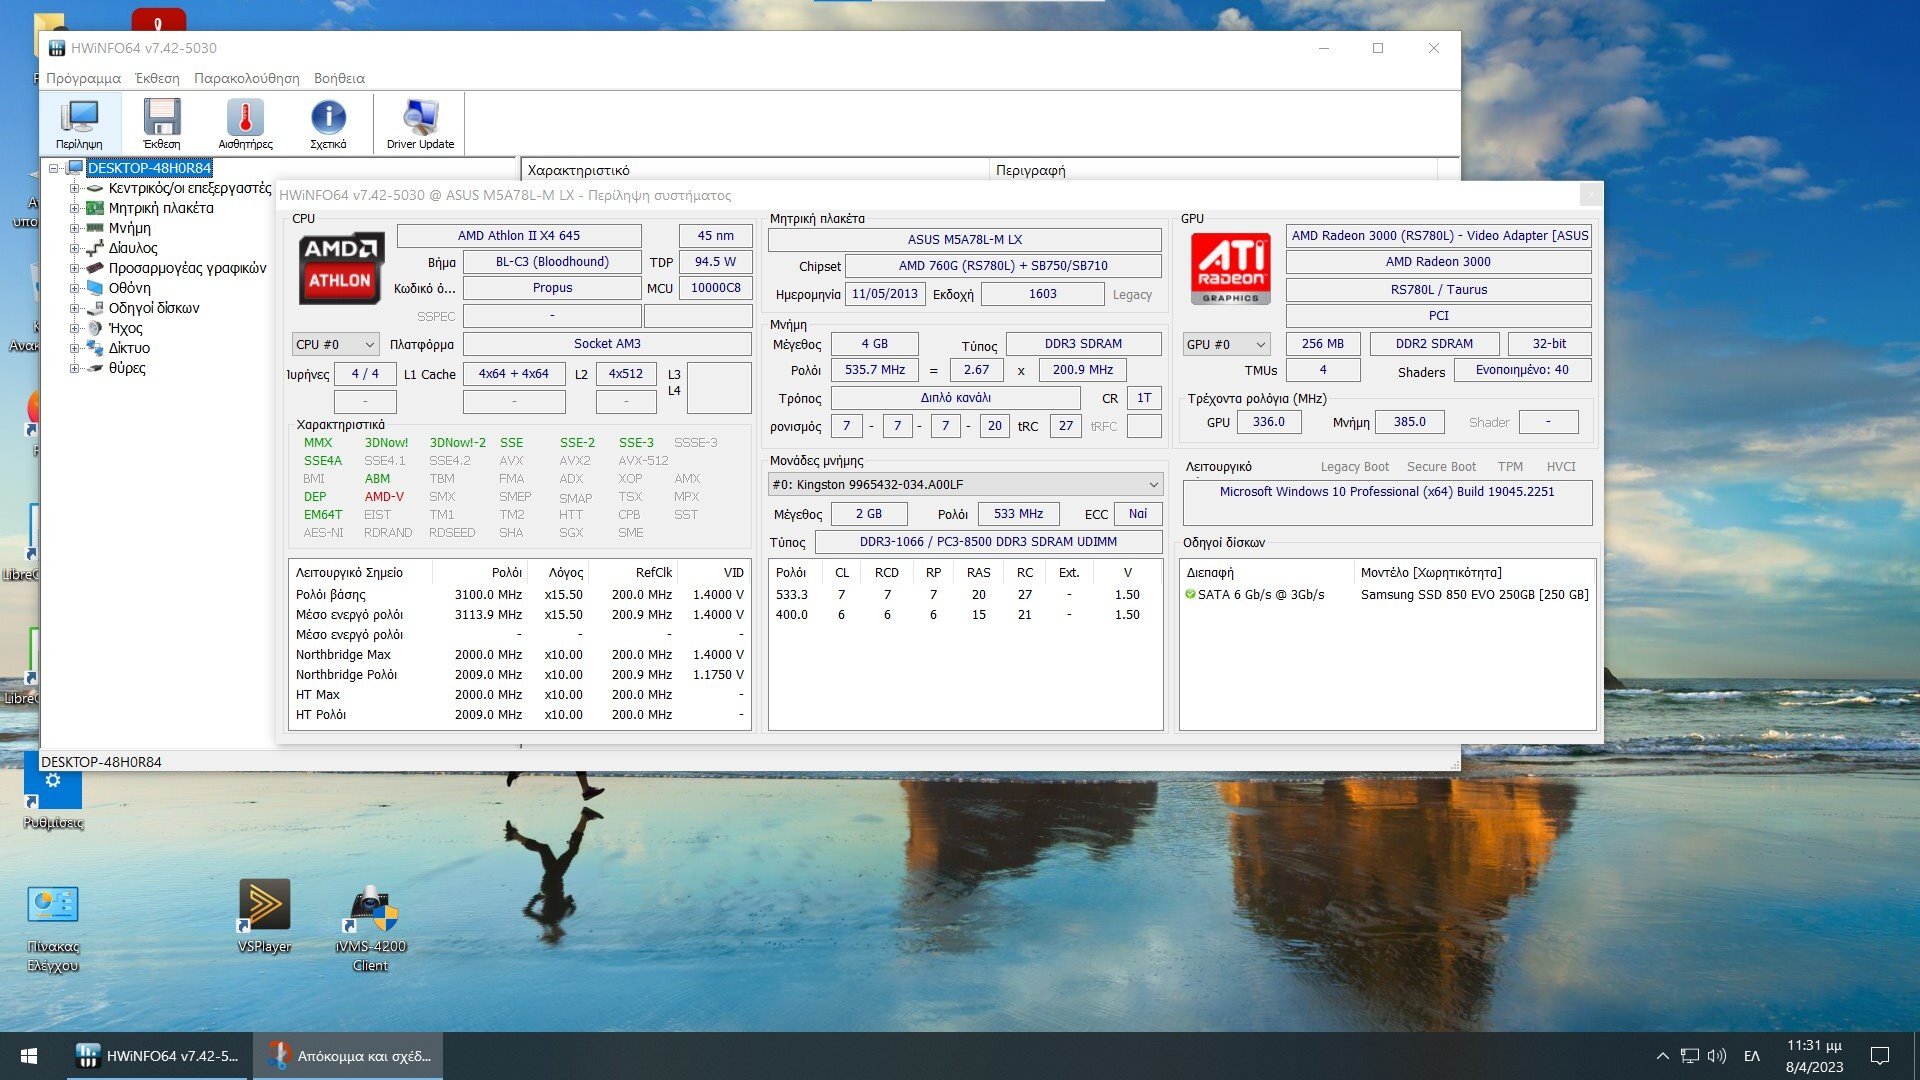The image size is (1920, 1080).
Task: Click the RS780L / Taurus GPU codename field
Action: coord(1438,290)
